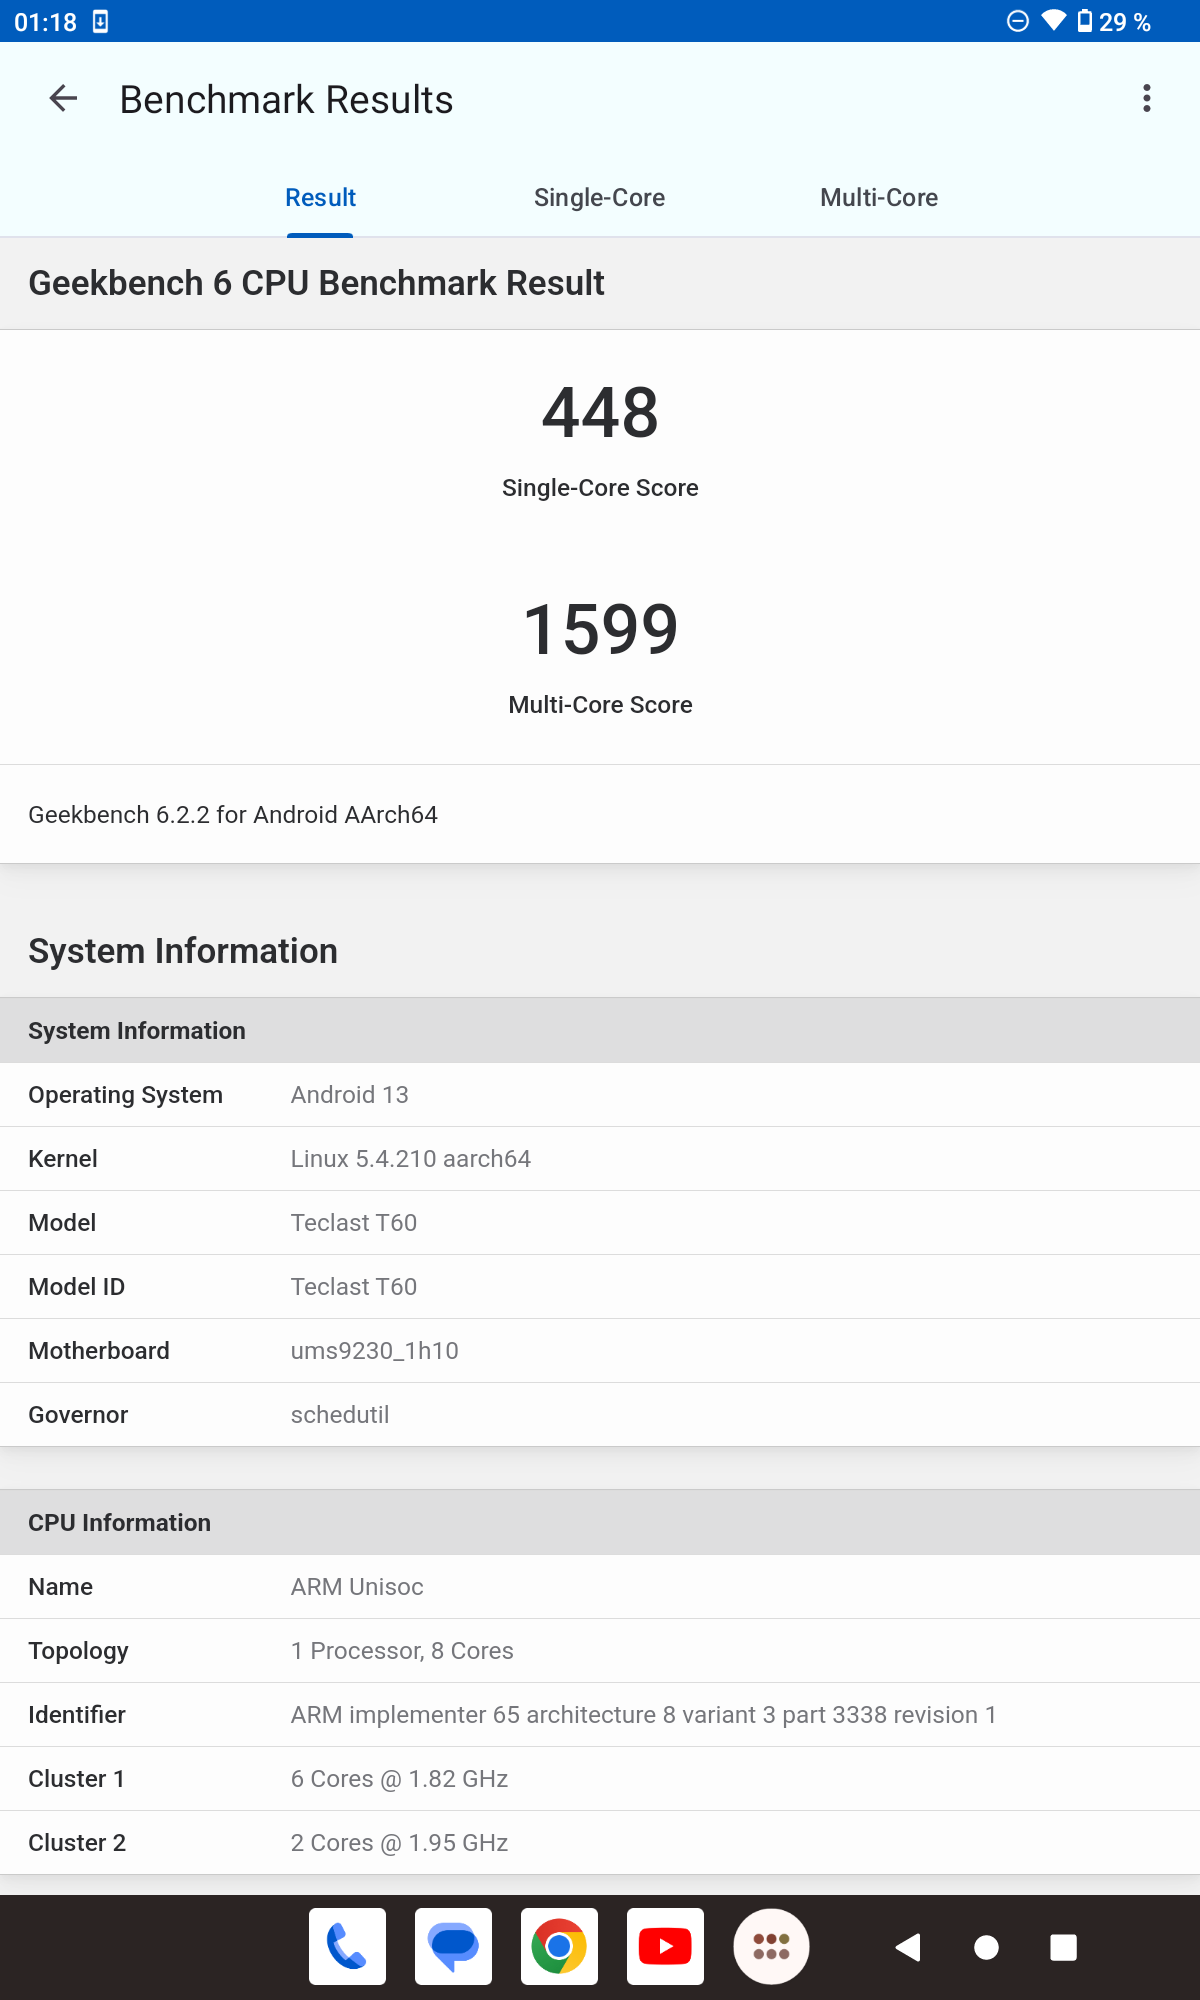The width and height of the screenshot is (1200, 2000).
Task: Switch to the Multi-Core tab
Action: [878, 198]
